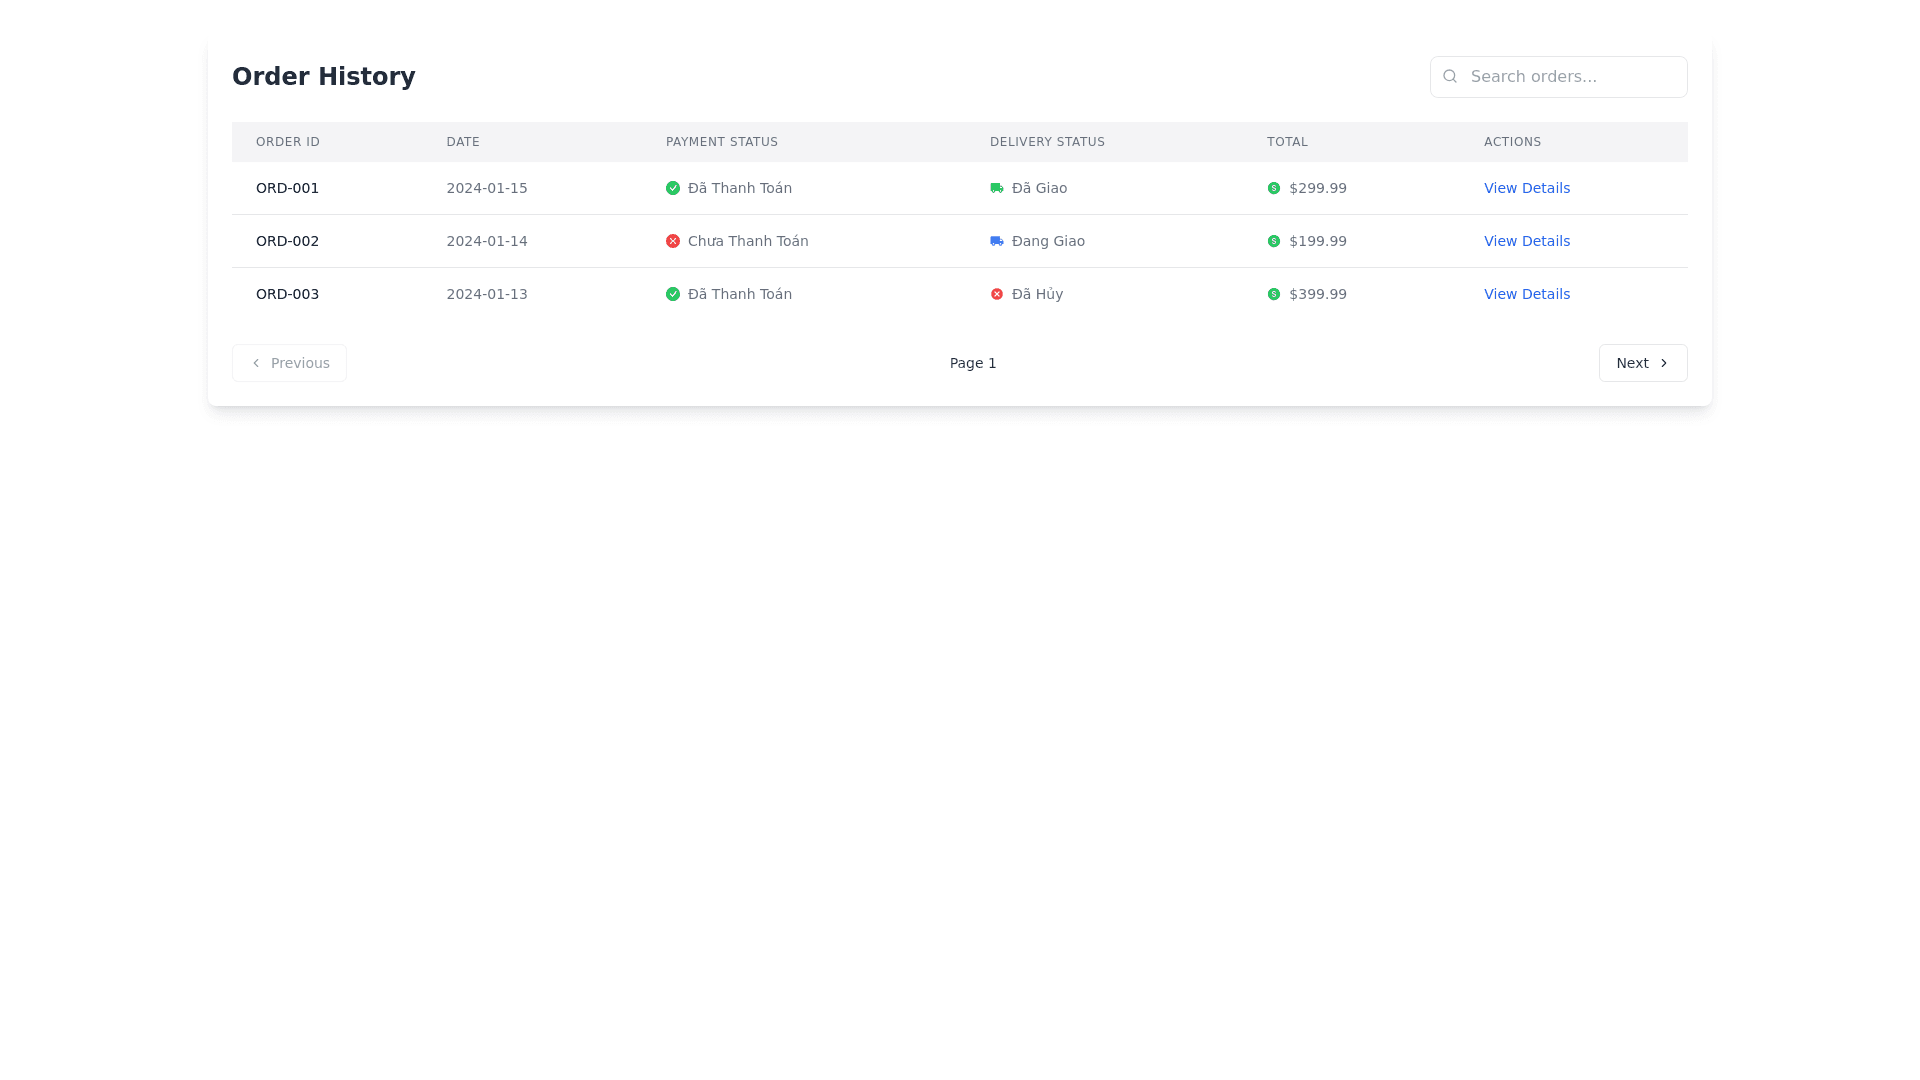
Task: Click the Total column header
Action: [1287, 142]
